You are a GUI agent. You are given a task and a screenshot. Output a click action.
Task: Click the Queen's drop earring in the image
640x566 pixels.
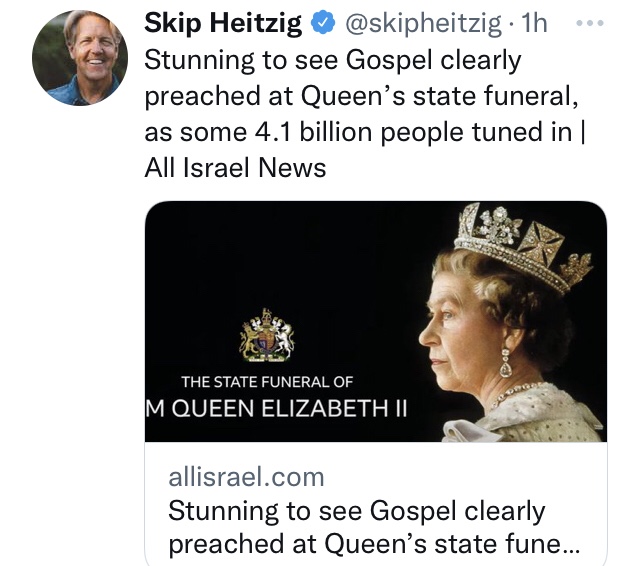(x=507, y=361)
